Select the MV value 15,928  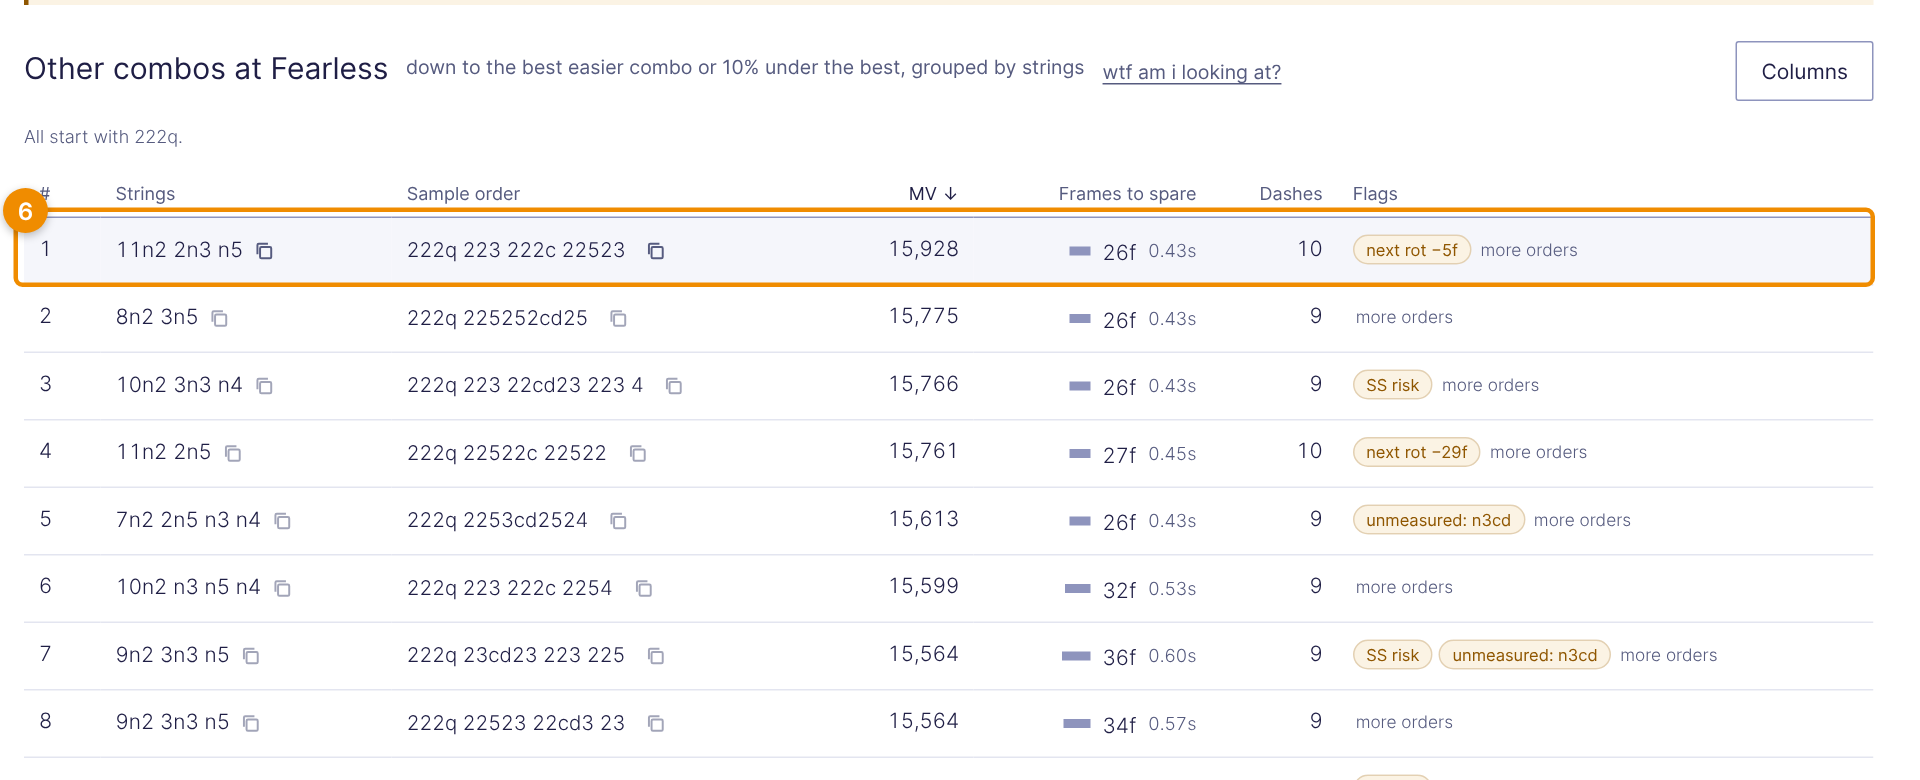point(924,249)
